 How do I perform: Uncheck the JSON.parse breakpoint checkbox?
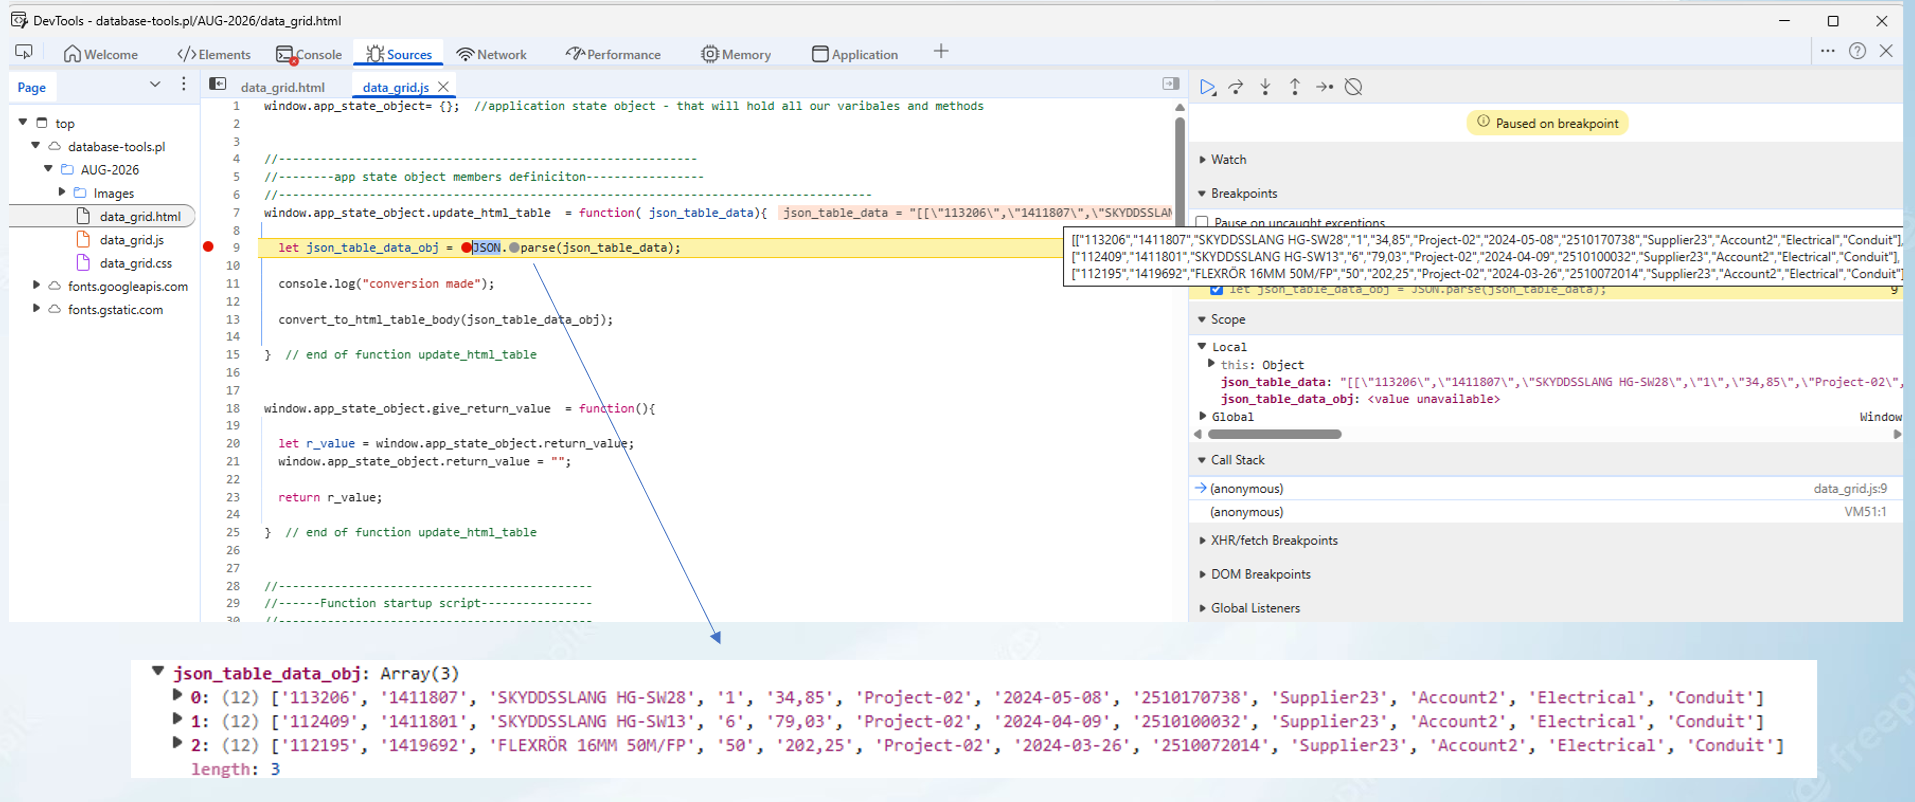point(1216,289)
